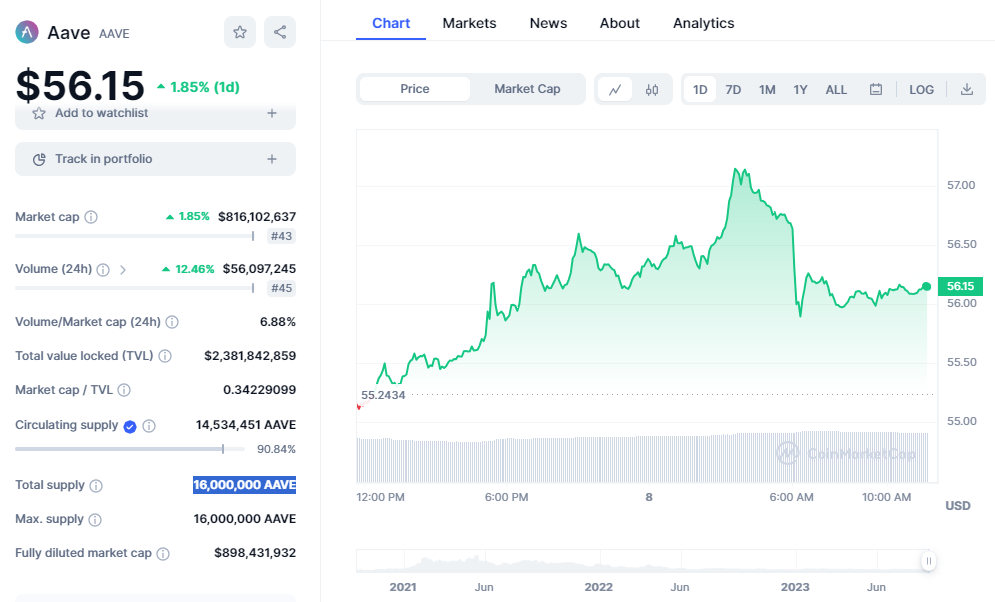Viewport: 995px width, 602px height.
Task: Open the calendar date range picker
Action: pyautogui.click(x=876, y=89)
